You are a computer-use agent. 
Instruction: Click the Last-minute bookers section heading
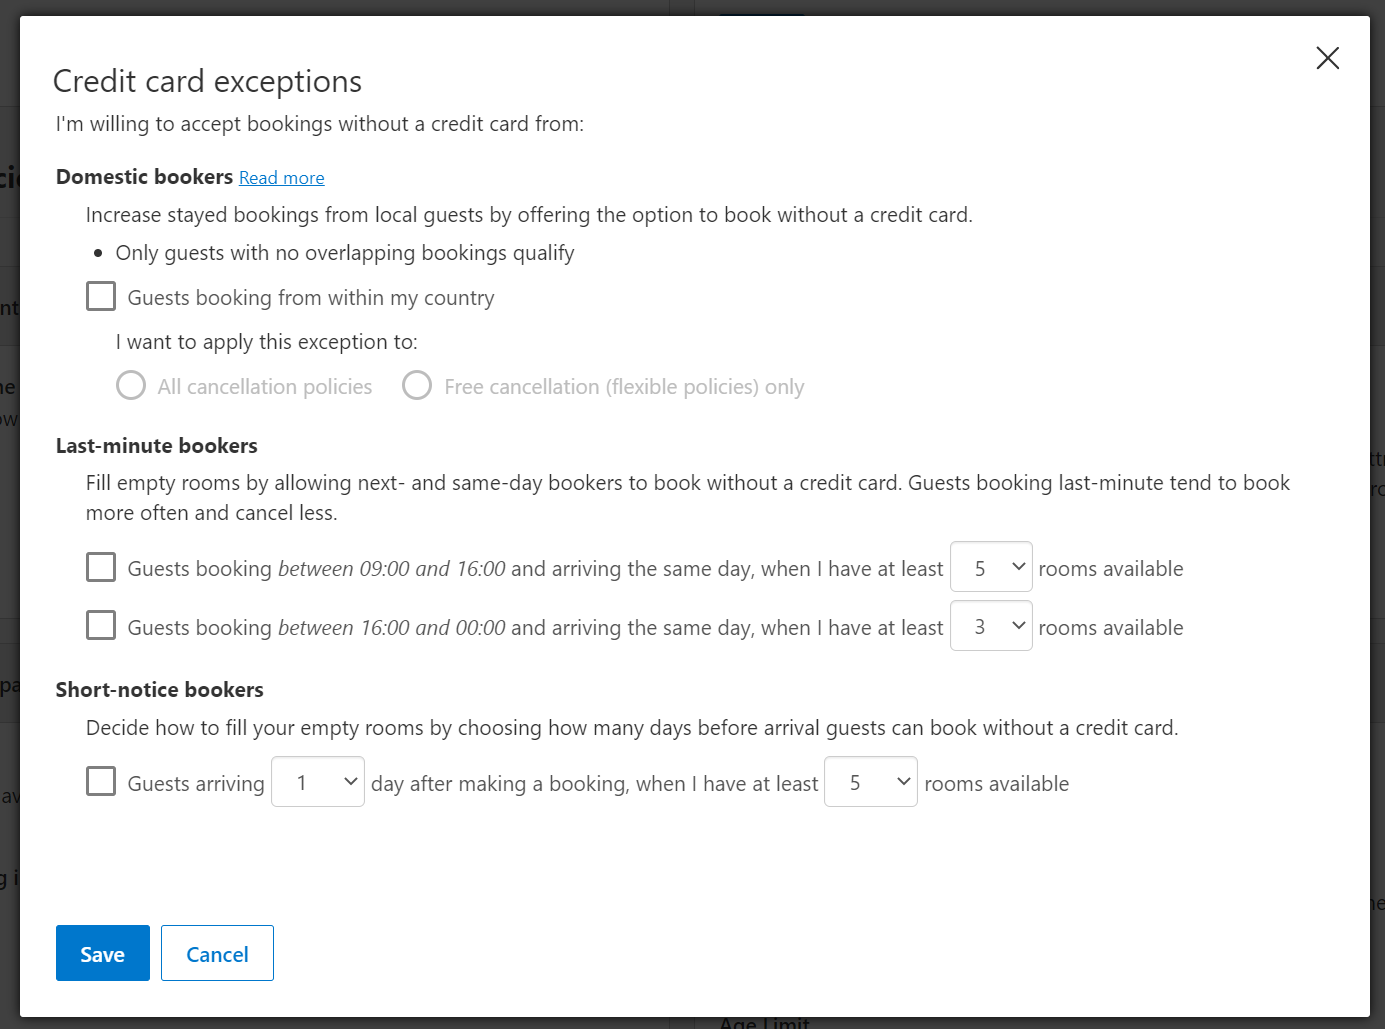[x=156, y=445]
